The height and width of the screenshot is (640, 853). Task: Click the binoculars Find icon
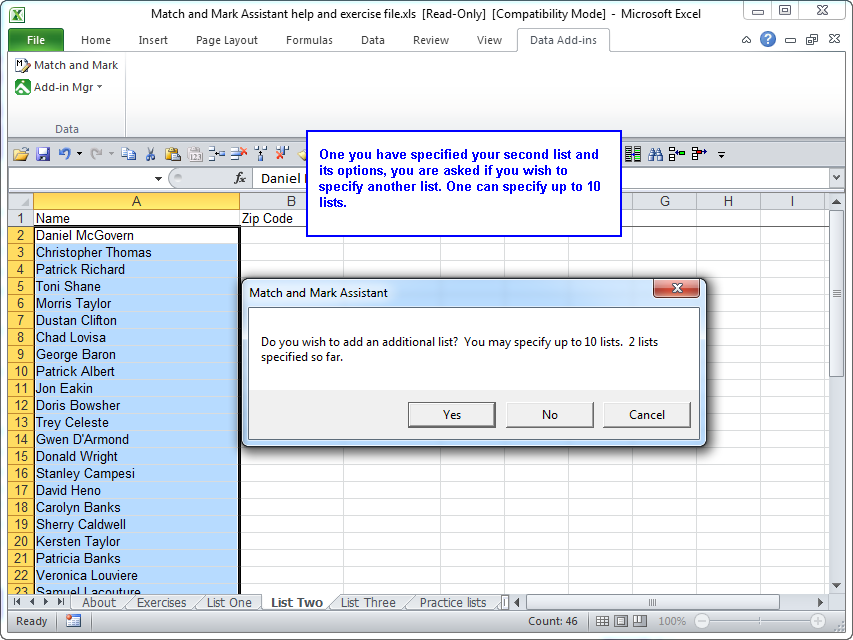click(656, 154)
